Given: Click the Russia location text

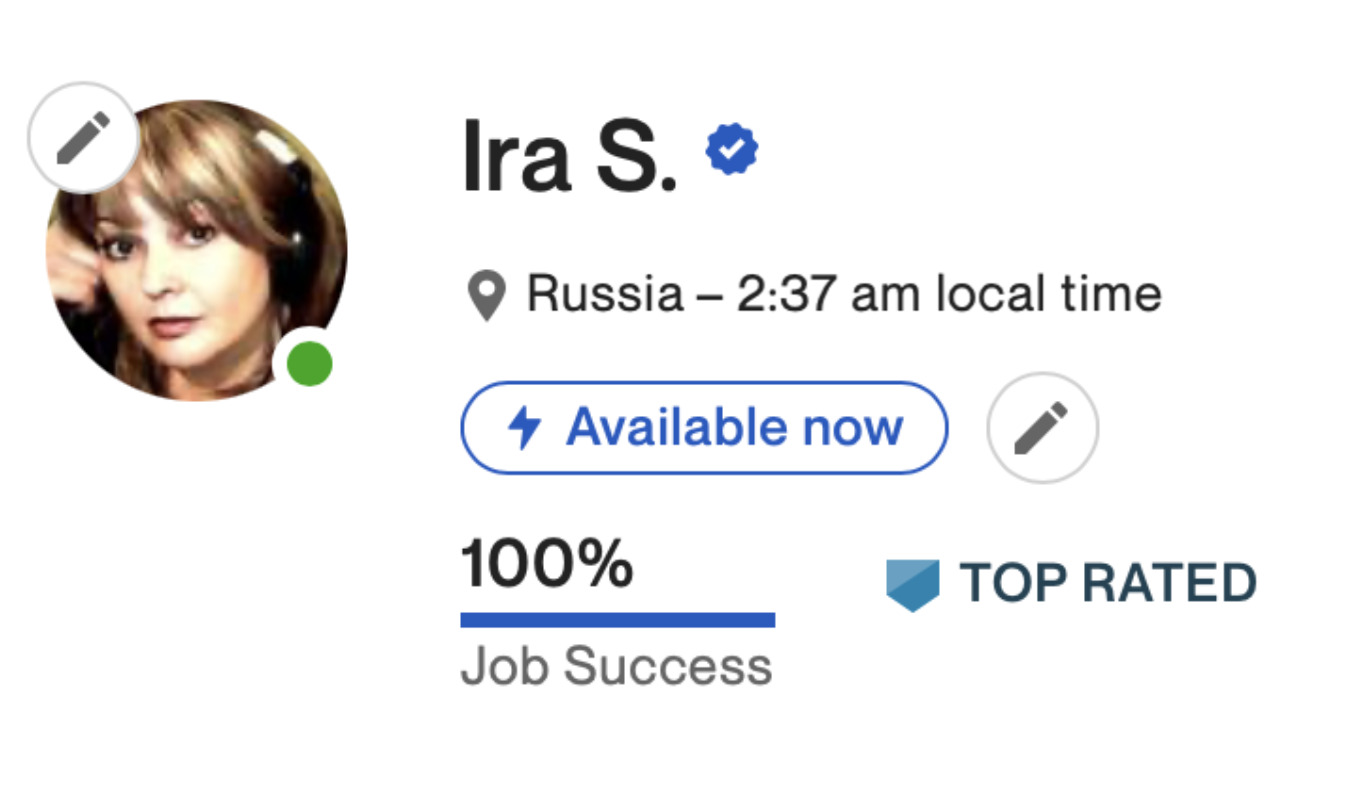Looking at the screenshot, I should click(x=605, y=295).
